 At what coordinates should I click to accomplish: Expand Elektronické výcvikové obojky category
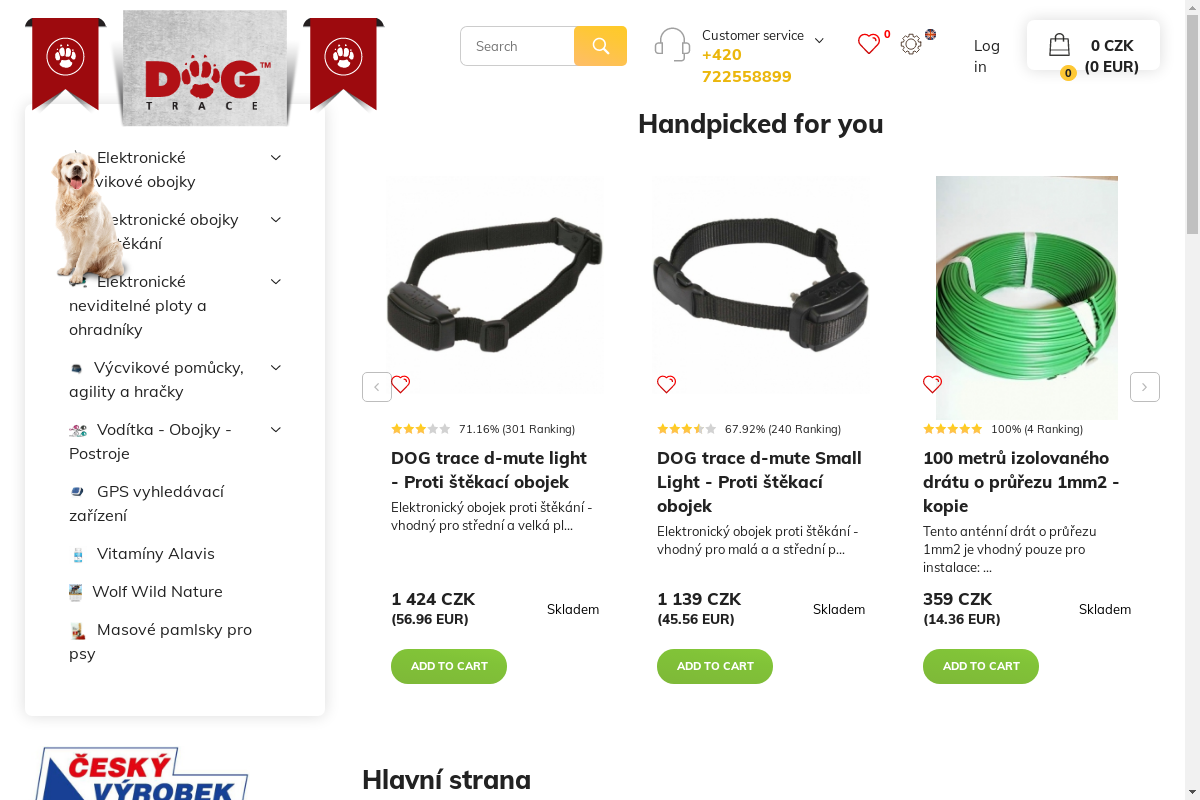(276, 157)
